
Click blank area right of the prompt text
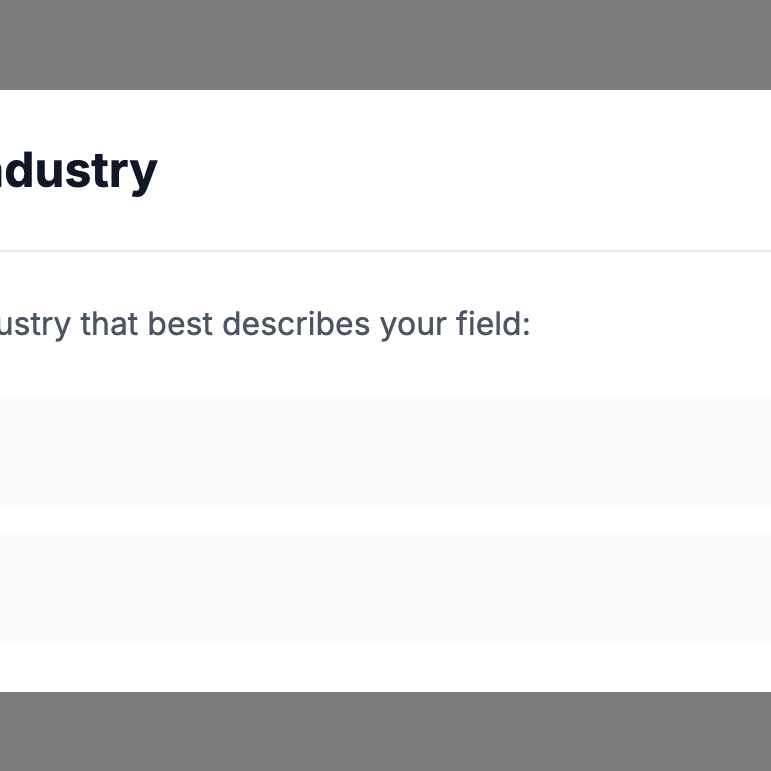pos(650,325)
